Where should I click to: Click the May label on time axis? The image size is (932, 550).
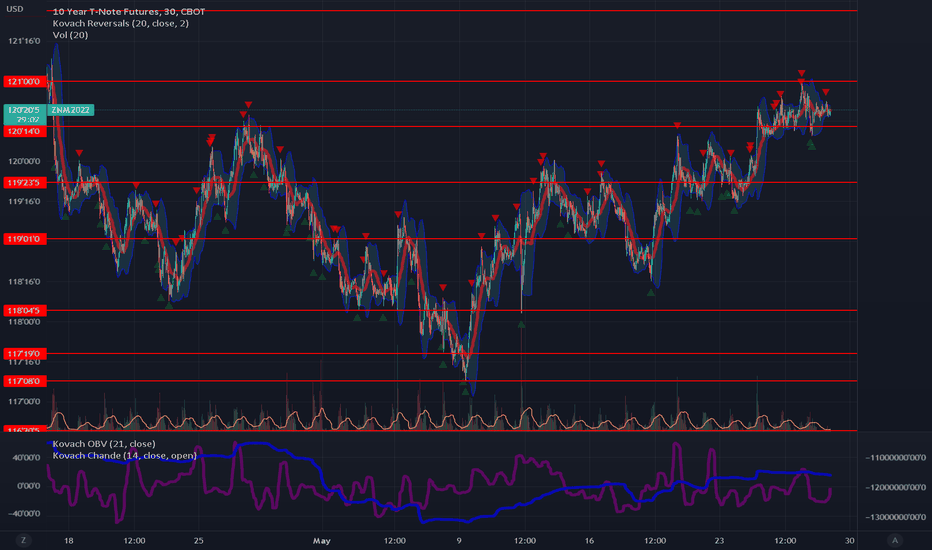322,540
